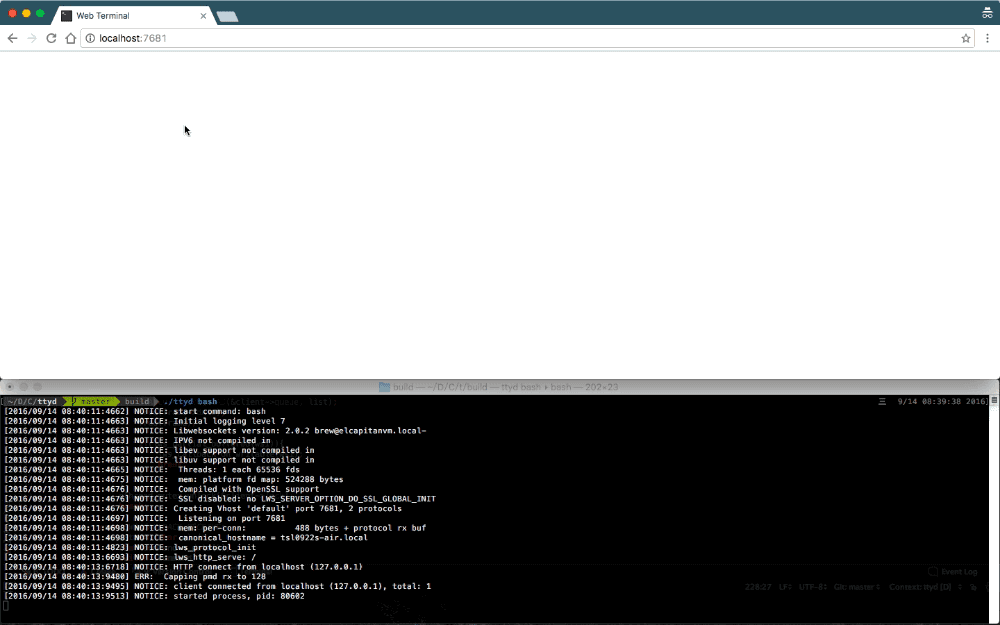This screenshot has width=1000, height=625.
Task: Open the browser home page icon
Action: coord(69,37)
